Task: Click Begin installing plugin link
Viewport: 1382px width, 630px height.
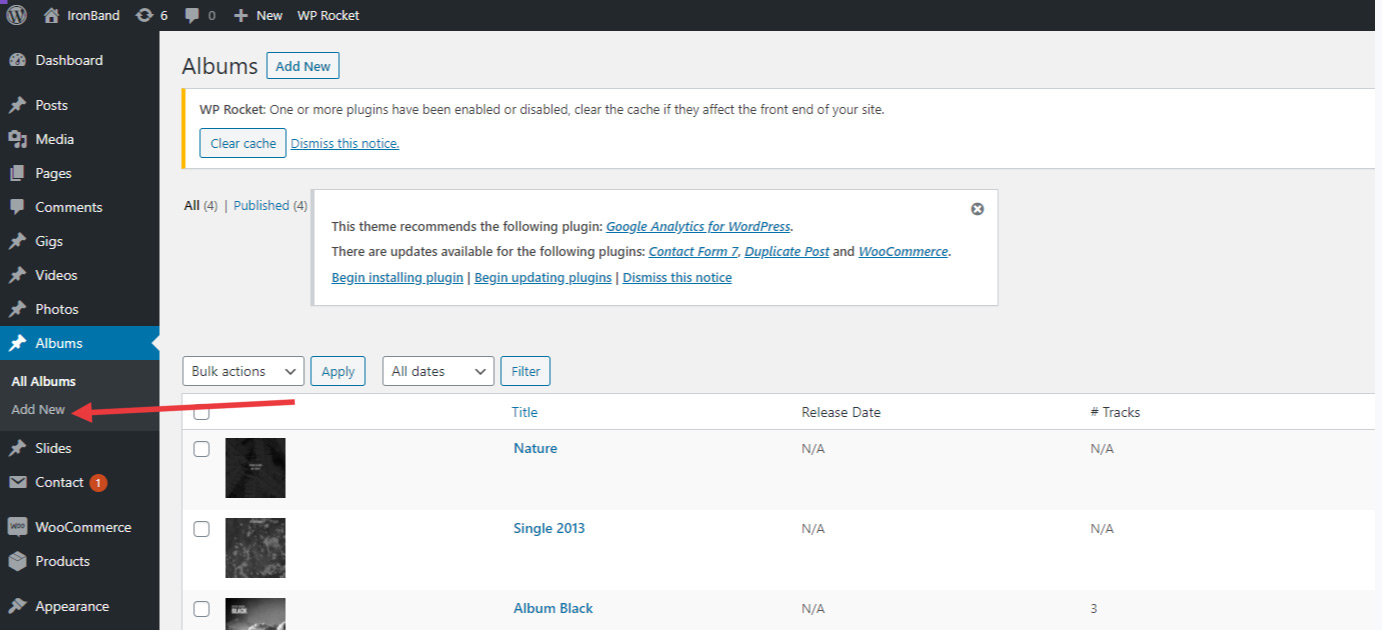Action: 397,278
